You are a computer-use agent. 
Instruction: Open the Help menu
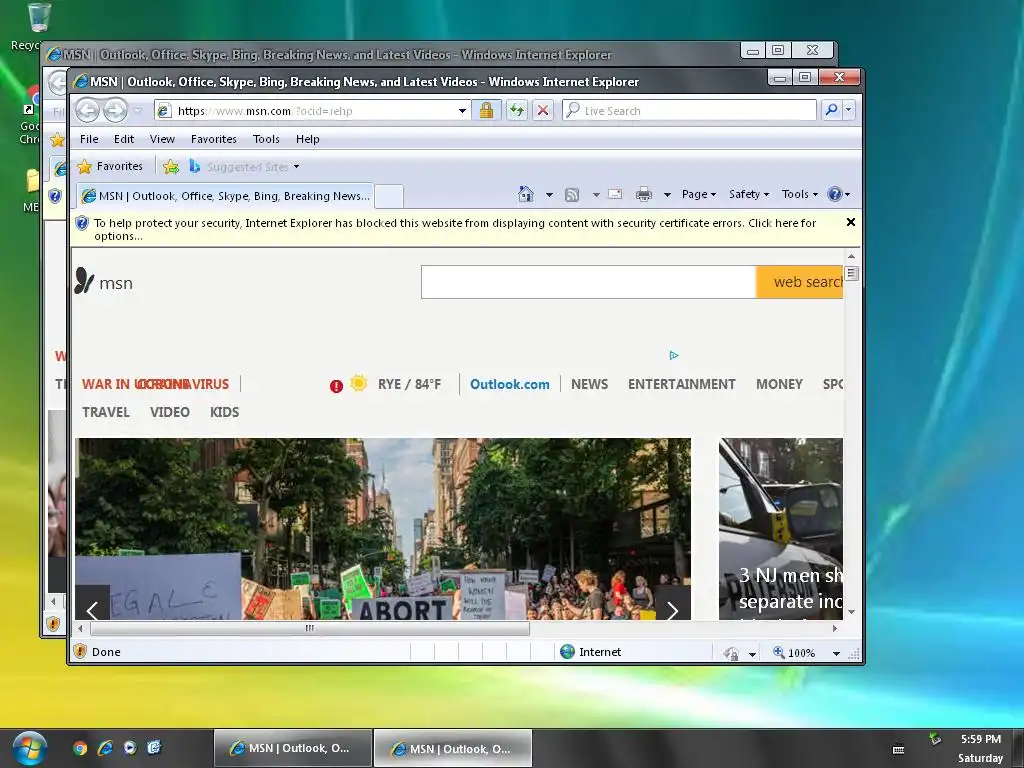[308, 139]
